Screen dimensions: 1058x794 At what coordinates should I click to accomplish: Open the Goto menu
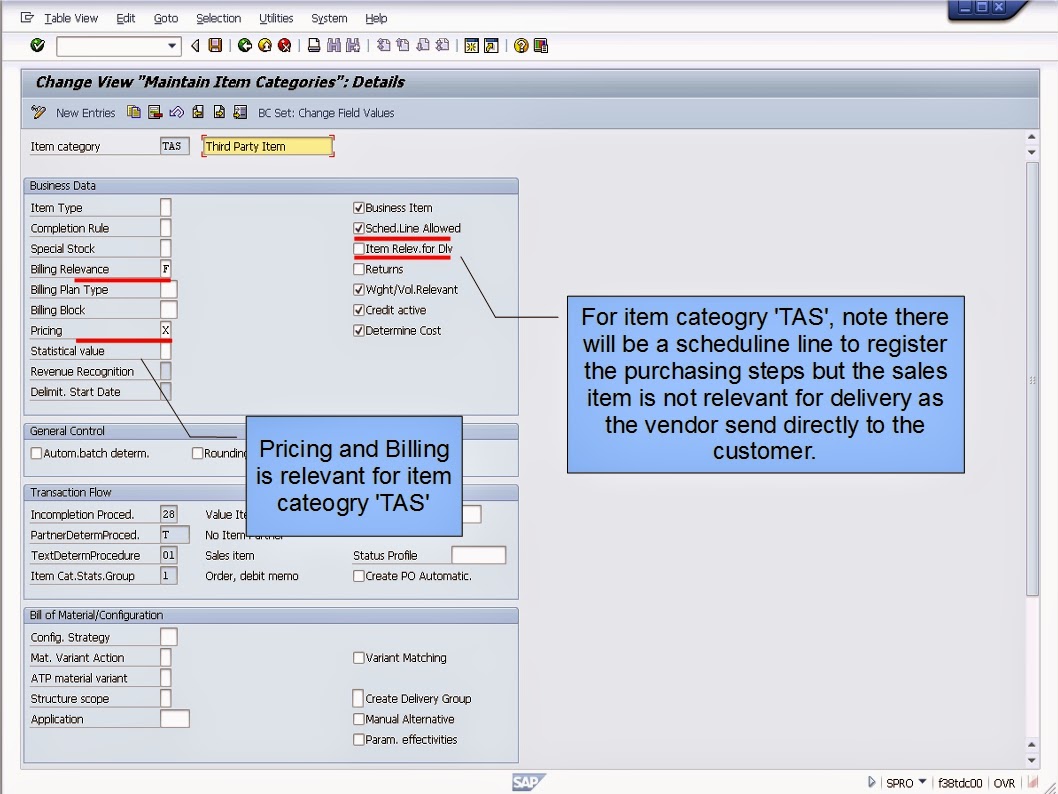pos(166,17)
